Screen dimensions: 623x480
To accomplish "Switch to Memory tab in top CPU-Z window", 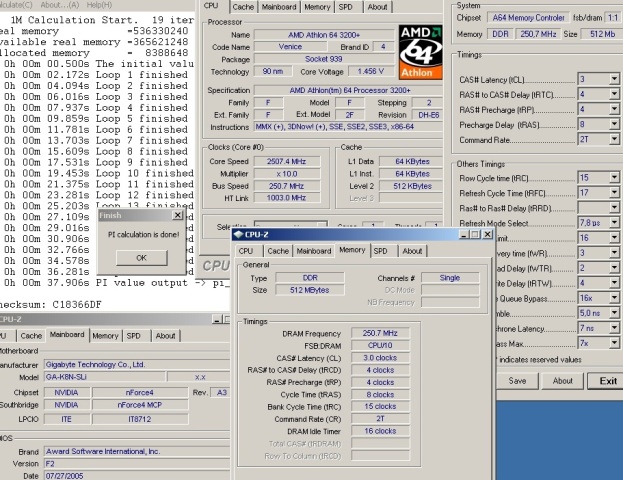I will pos(317,7).
